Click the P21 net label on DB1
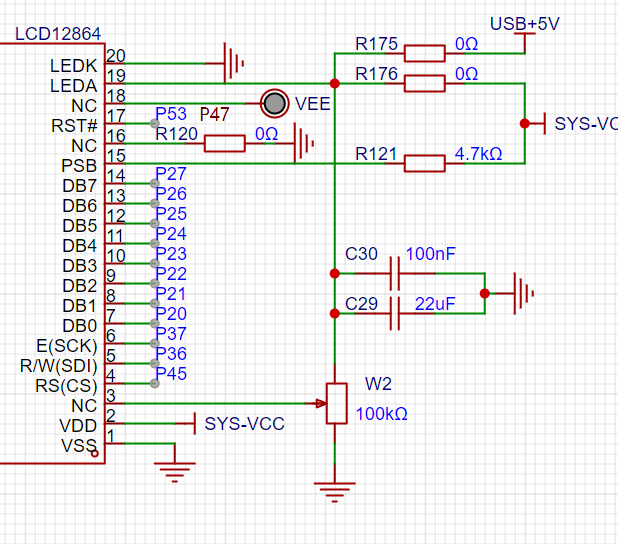The height and width of the screenshot is (544, 618). click(x=171, y=294)
